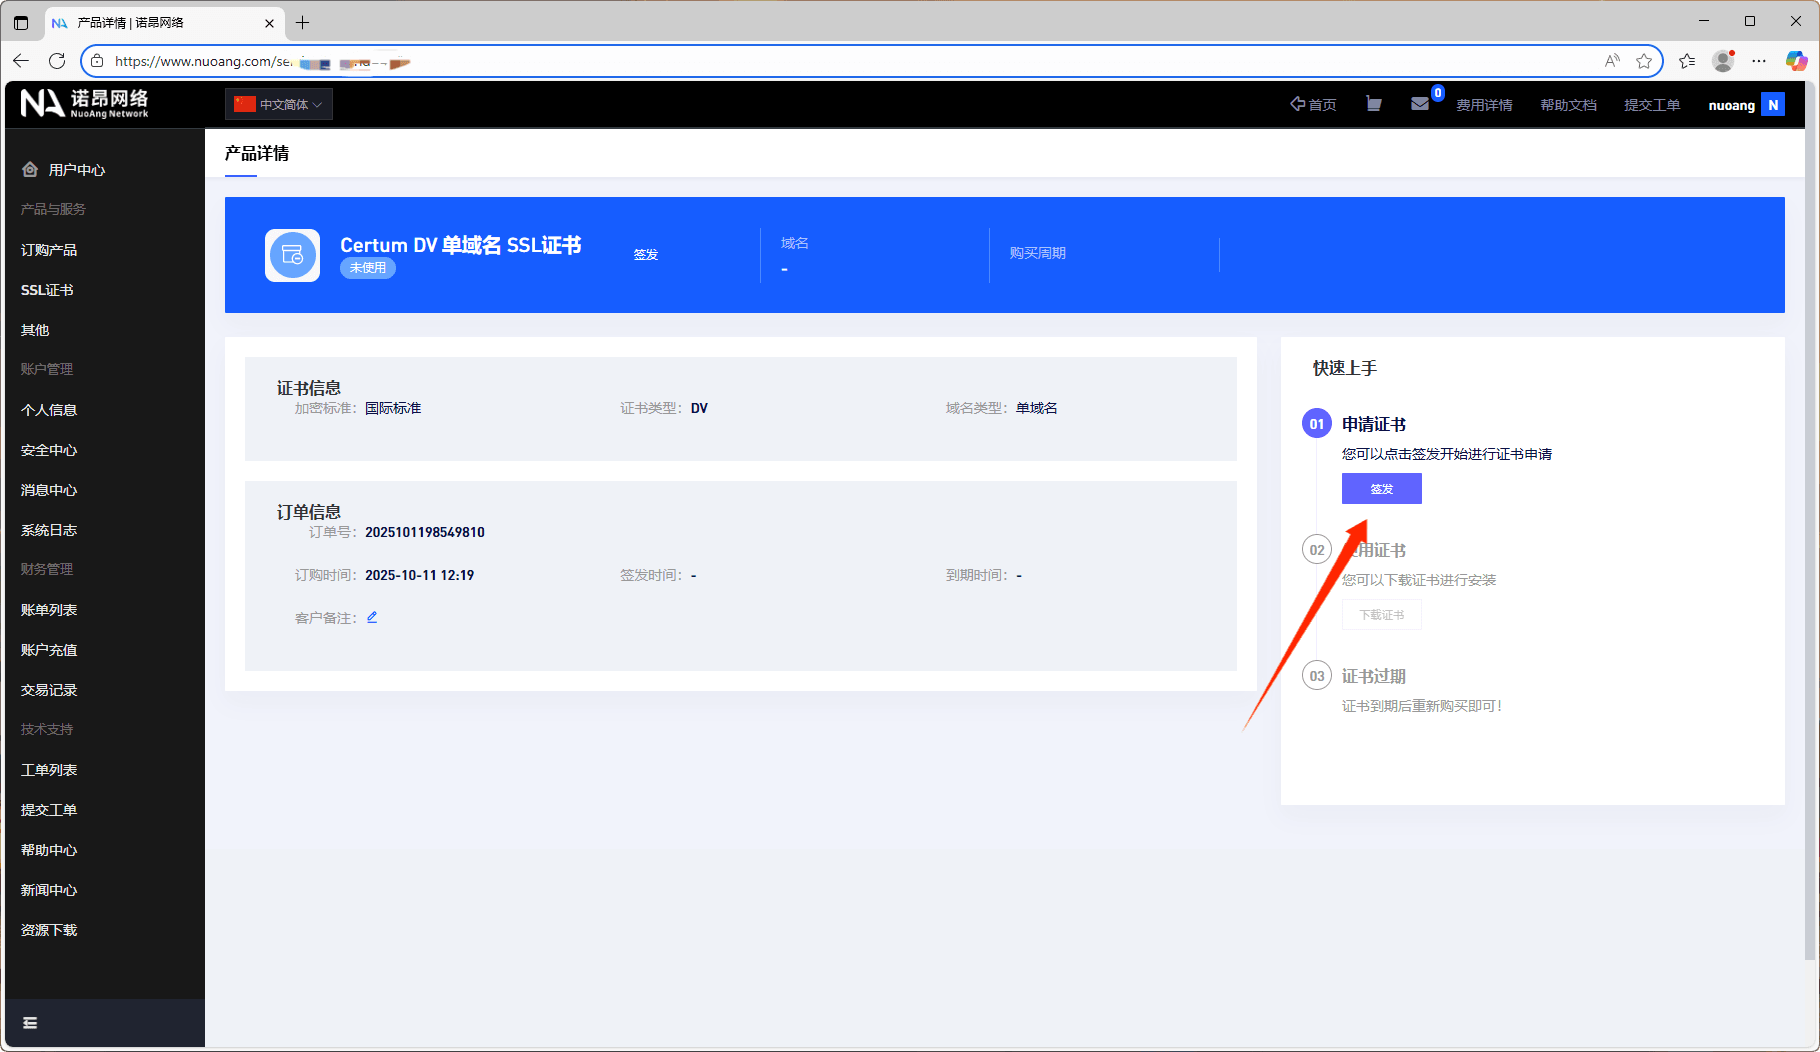Add page to favorites with star icon
This screenshot has height=1052, width=1820.
point(1644,61)
